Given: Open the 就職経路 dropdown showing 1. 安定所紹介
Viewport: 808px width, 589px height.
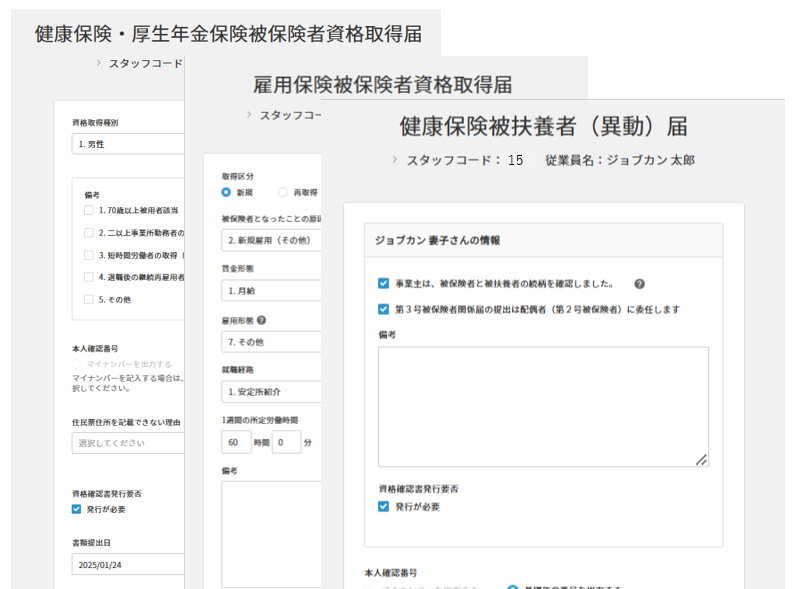Looking at the screenshot, I should click(271, 392).
